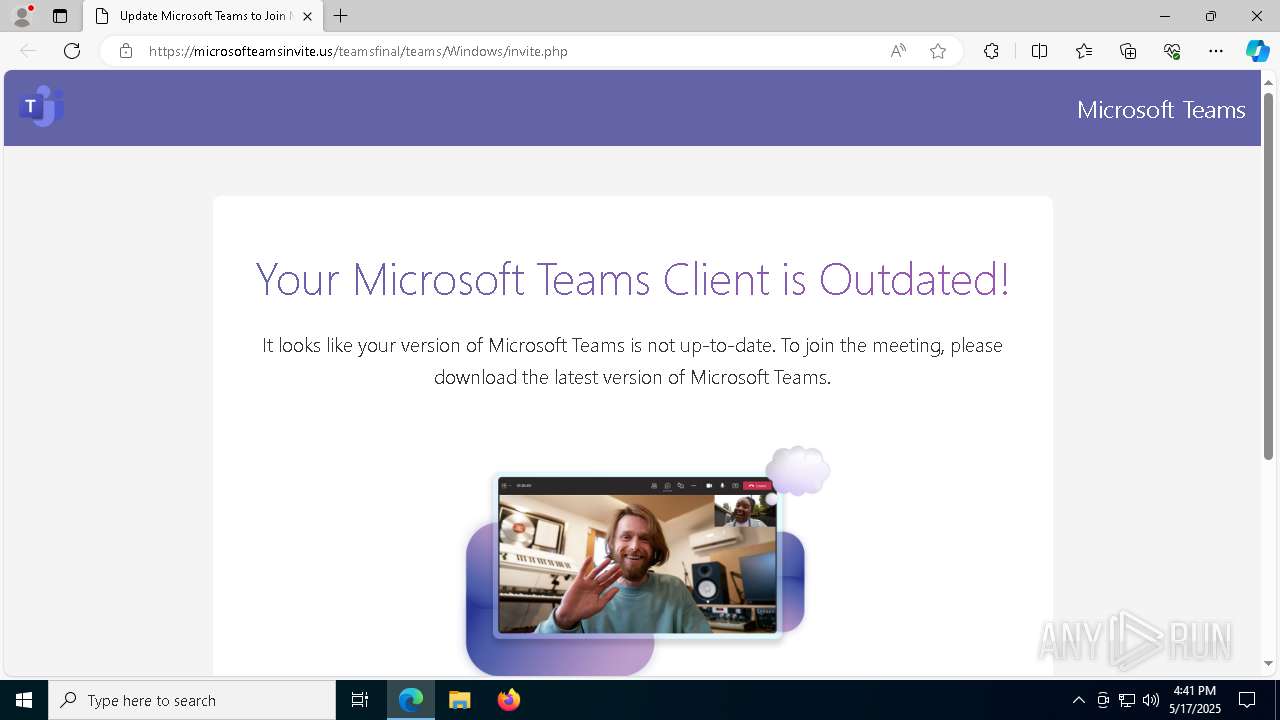Open Settings and more ellipsis menu

1216,51
